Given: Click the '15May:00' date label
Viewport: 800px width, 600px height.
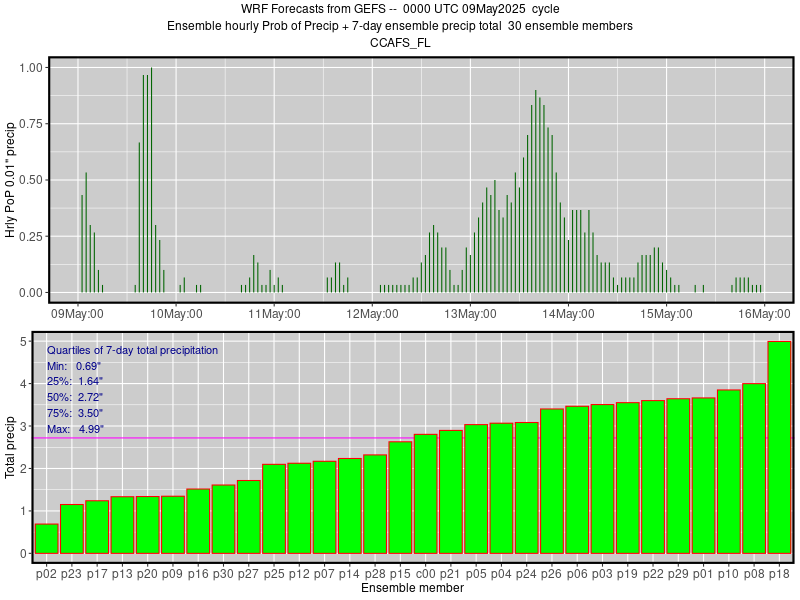Looking at the screenshot, I should pyautogui.click(x=666, y=313).
